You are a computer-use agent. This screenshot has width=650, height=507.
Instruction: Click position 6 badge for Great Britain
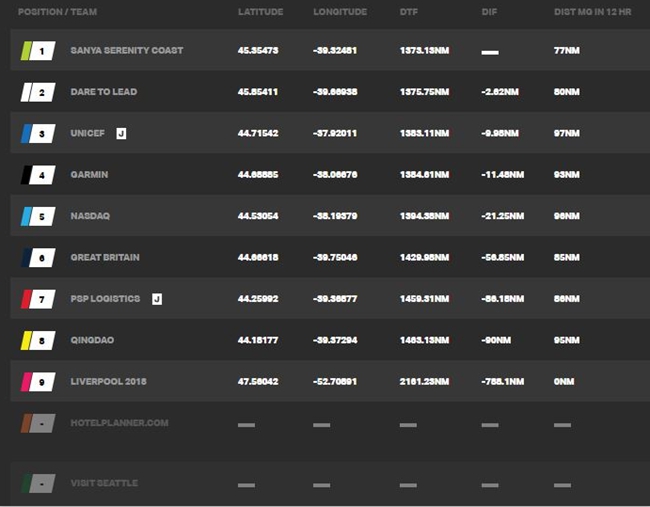click(x=38, y=258)
